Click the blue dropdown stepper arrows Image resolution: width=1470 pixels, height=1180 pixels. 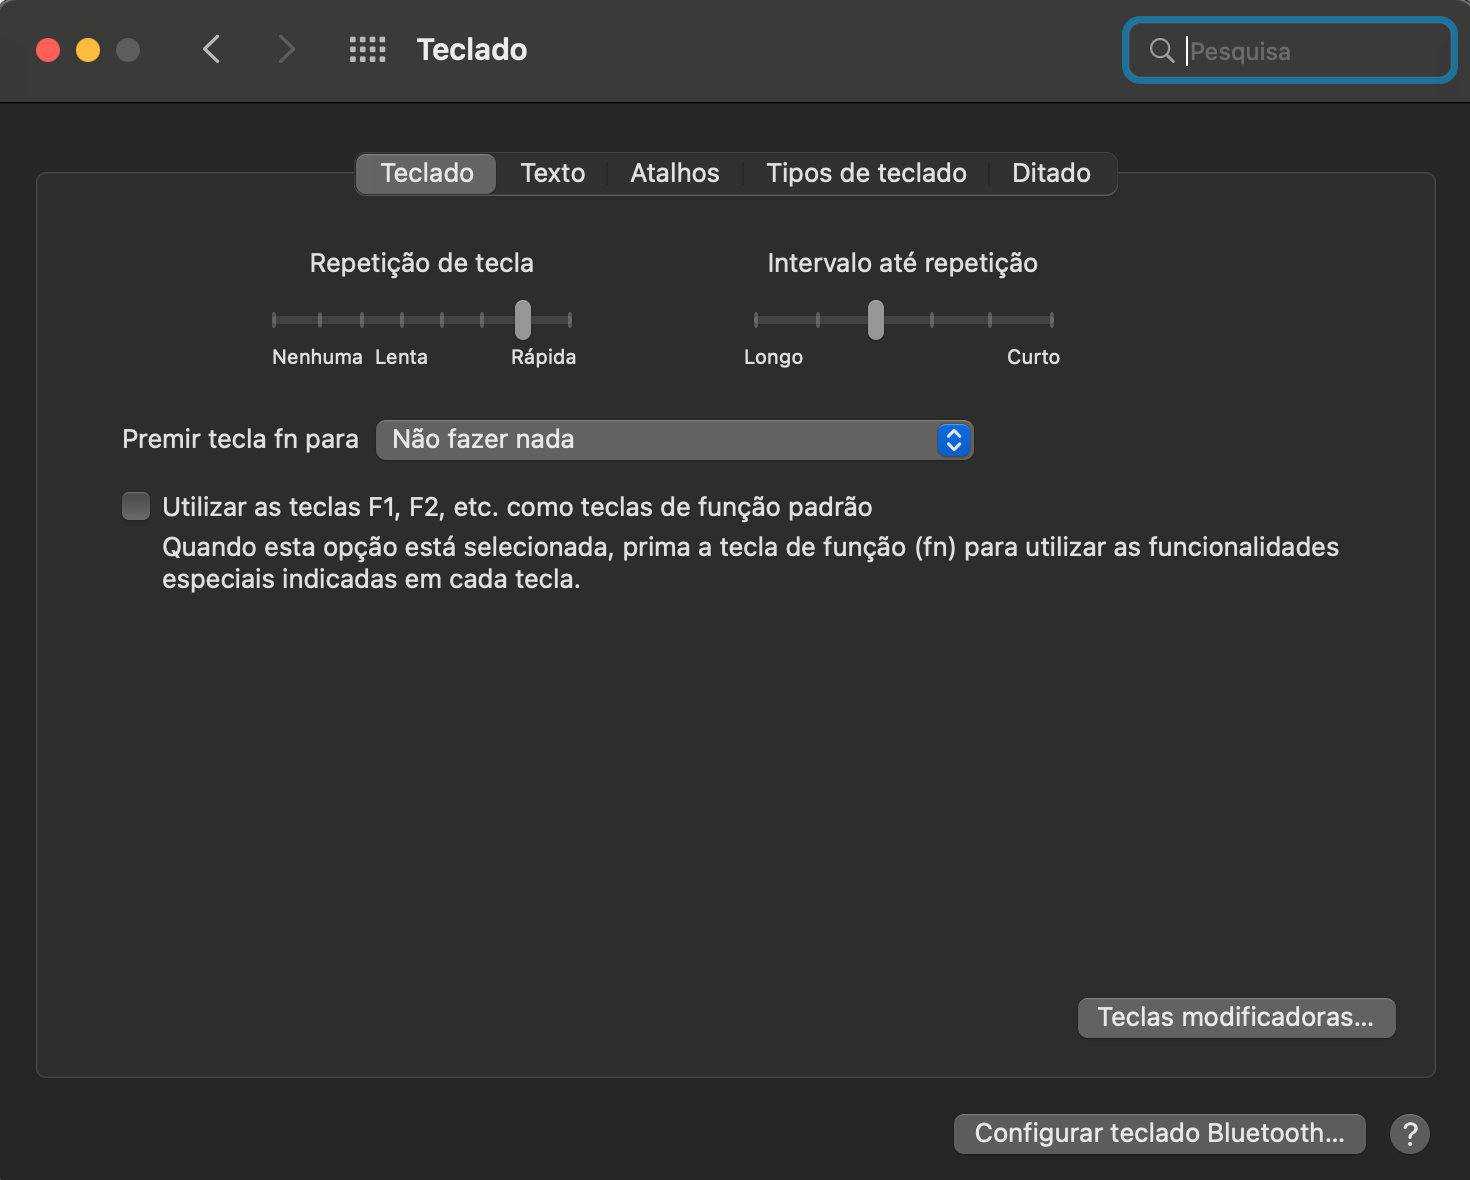coord(953,440)
